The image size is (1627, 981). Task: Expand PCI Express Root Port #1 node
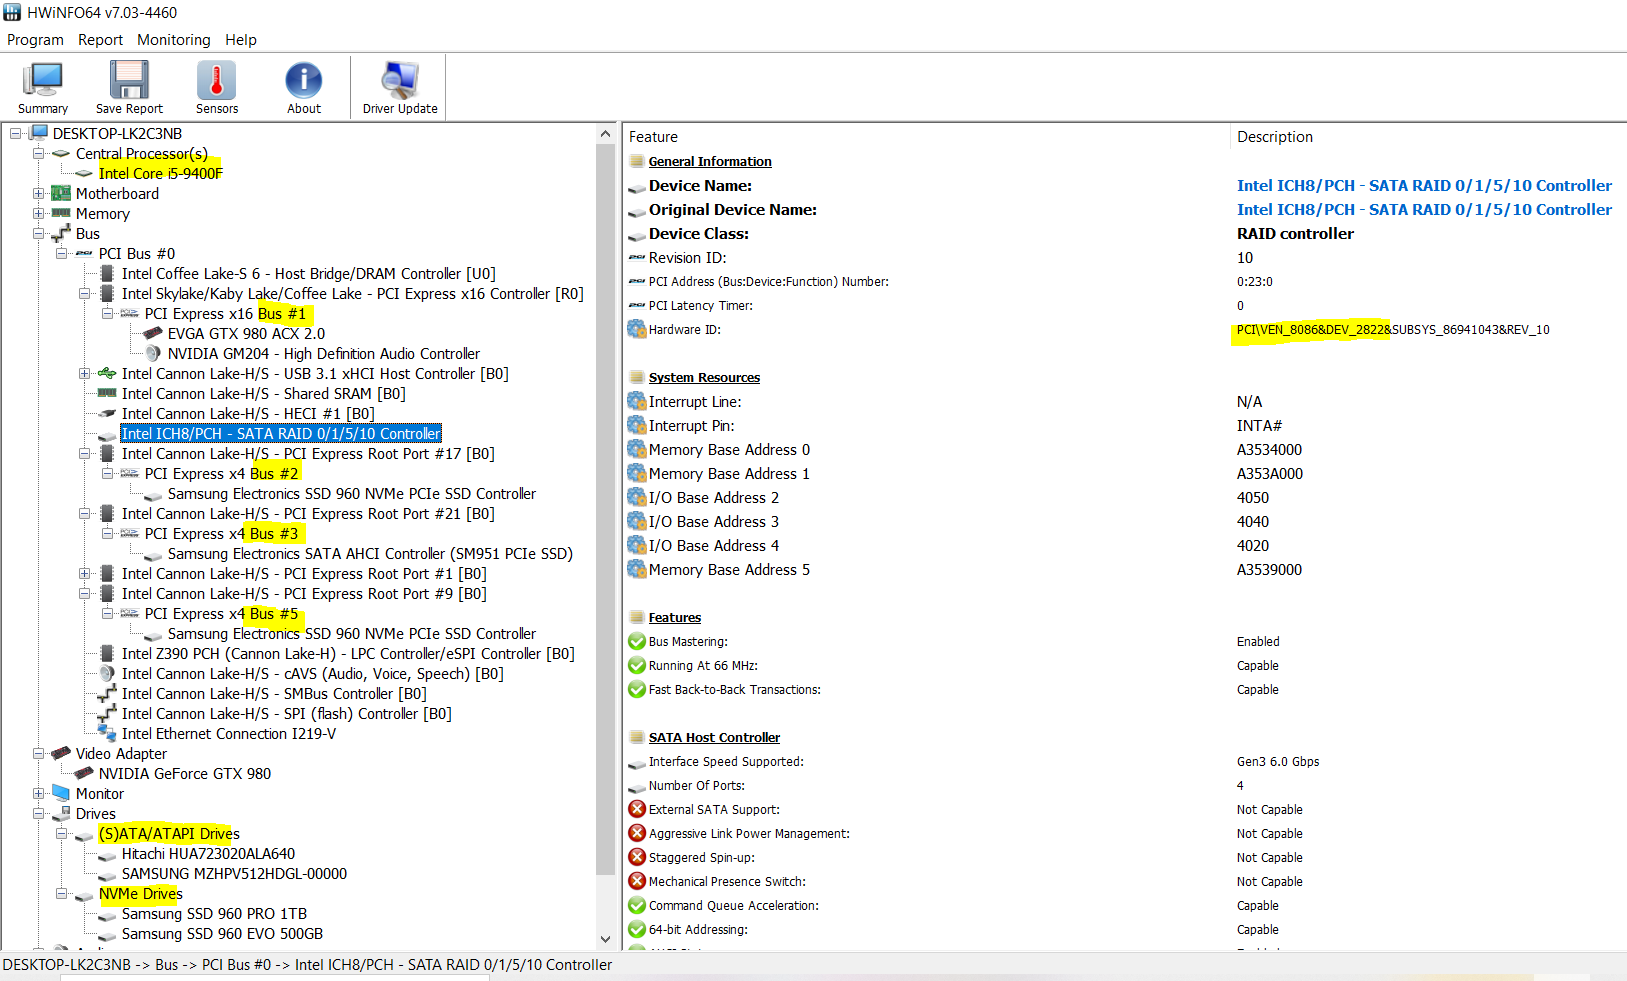84,573
